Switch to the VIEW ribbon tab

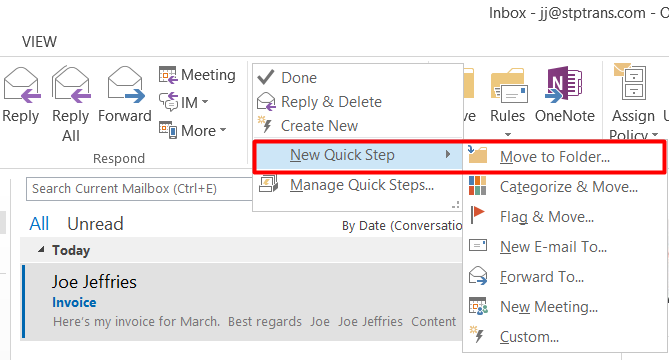[39, 42]
